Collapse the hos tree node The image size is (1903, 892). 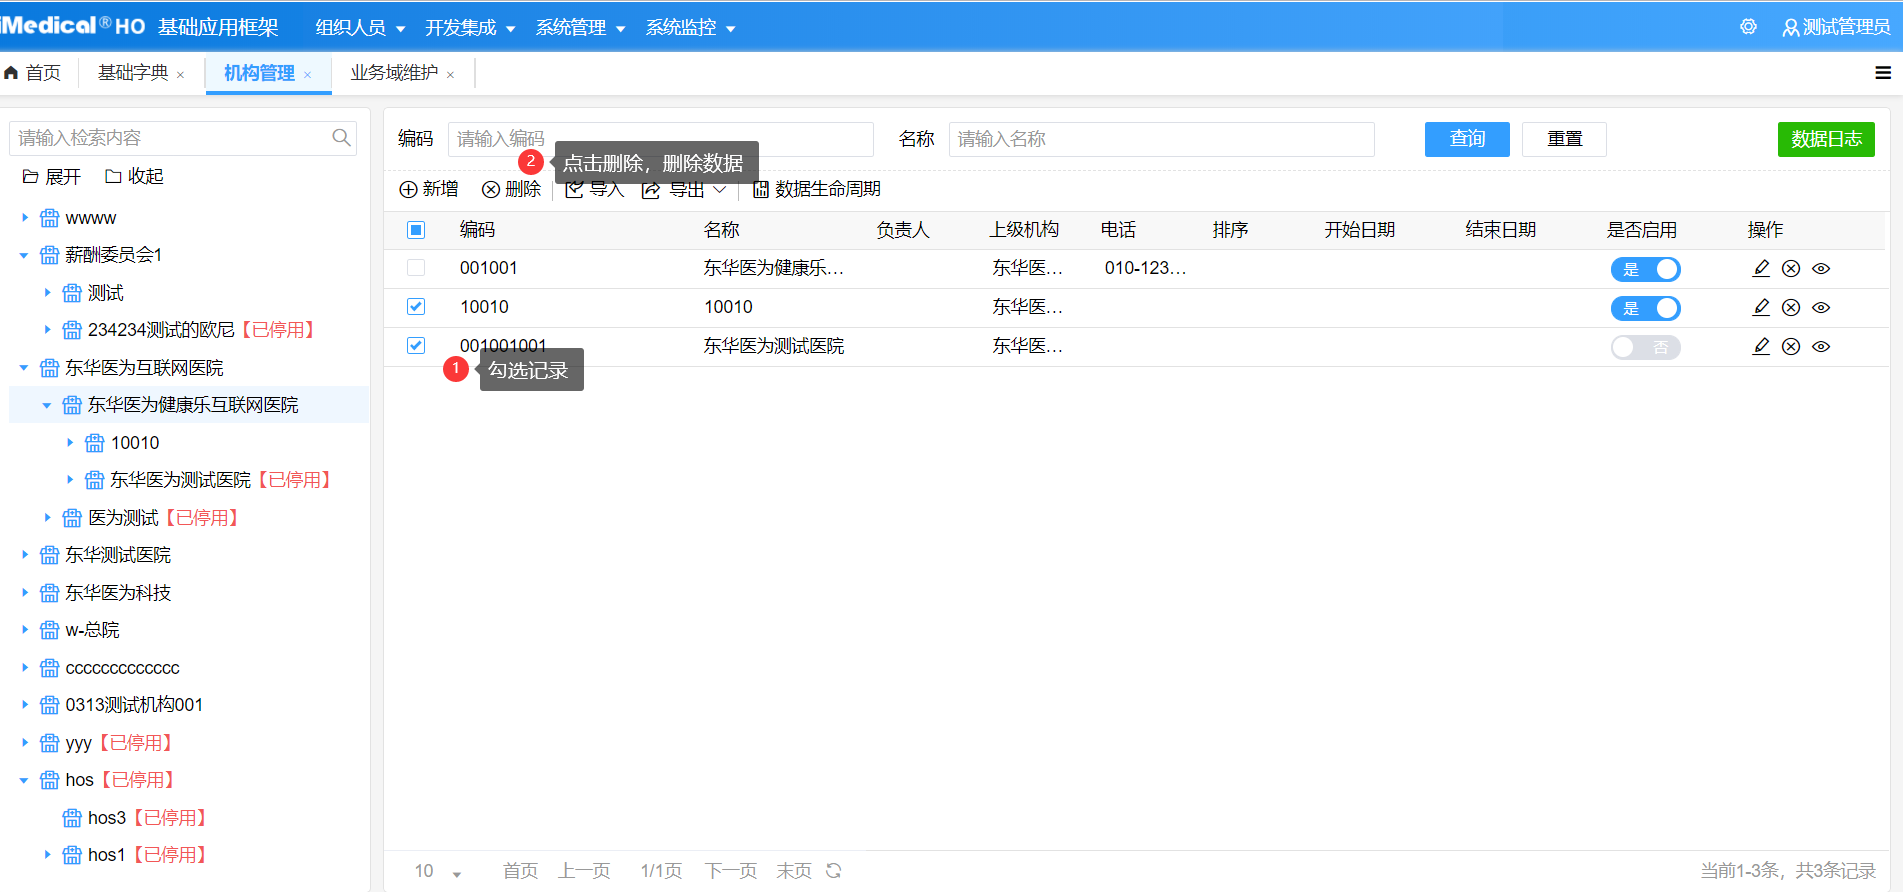point(24,780)
